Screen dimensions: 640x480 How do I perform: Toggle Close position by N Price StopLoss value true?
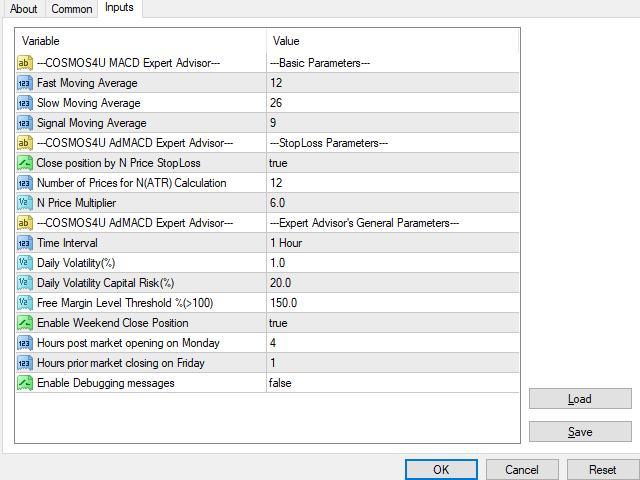click(x=393, y=163)
